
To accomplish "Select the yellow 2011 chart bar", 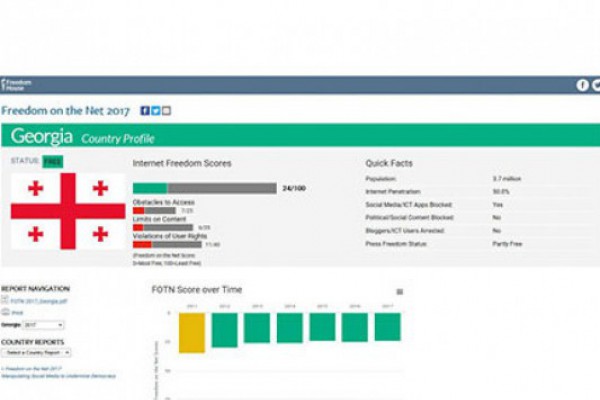I will tap(192, 333).
